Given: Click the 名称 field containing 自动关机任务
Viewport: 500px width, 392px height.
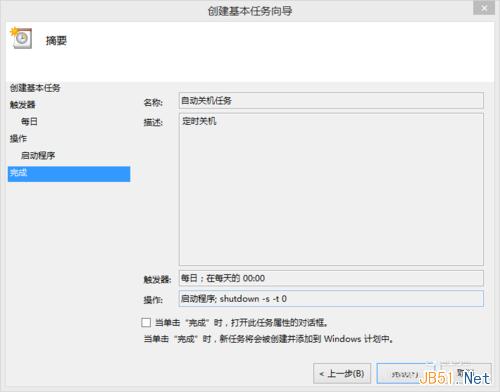Looking at the screenshot, I should (331, 100).
